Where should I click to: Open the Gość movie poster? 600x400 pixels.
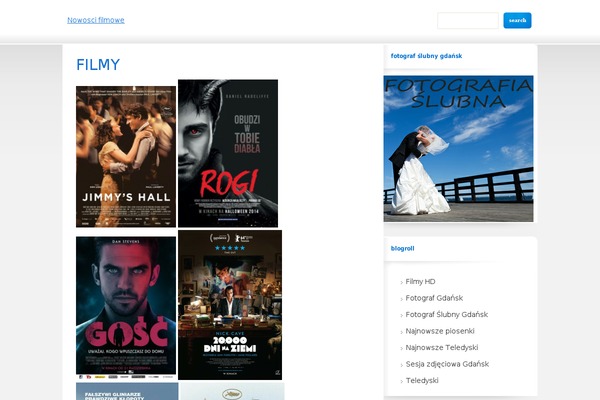pos(126,308)
